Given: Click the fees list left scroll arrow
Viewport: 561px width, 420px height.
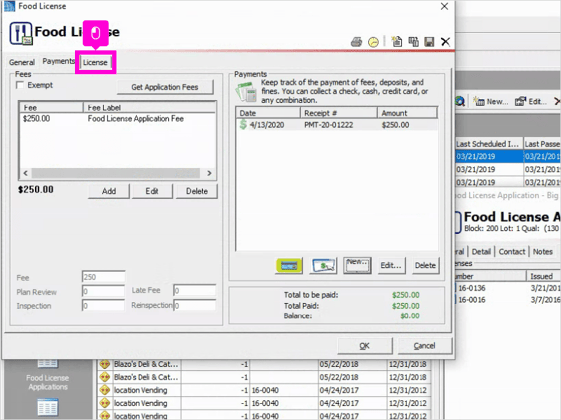Looking at the screenshot, I should [25, 173].
